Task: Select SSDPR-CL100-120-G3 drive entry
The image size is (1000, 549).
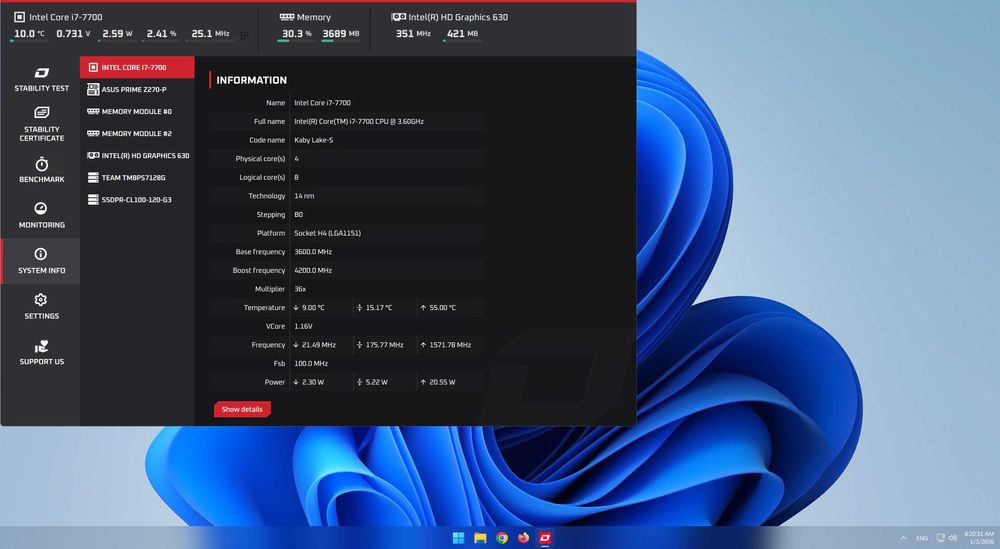Action: [137, 200]
